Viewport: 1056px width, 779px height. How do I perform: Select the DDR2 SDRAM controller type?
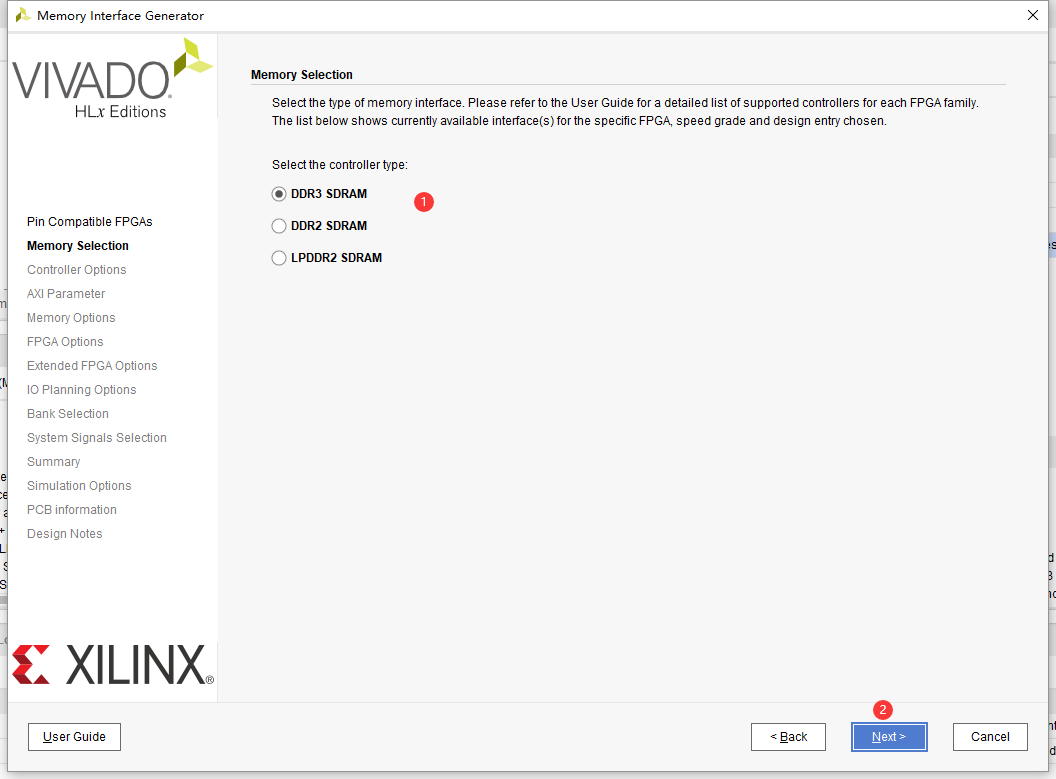(x=278, y=226)
